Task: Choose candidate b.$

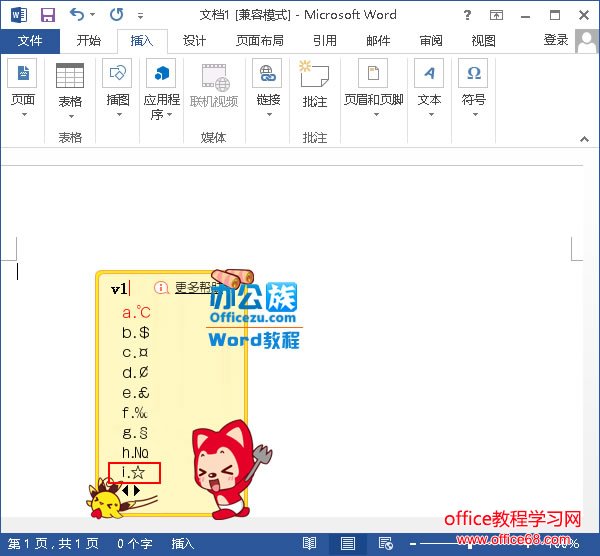Action: (x=136, y=332)
